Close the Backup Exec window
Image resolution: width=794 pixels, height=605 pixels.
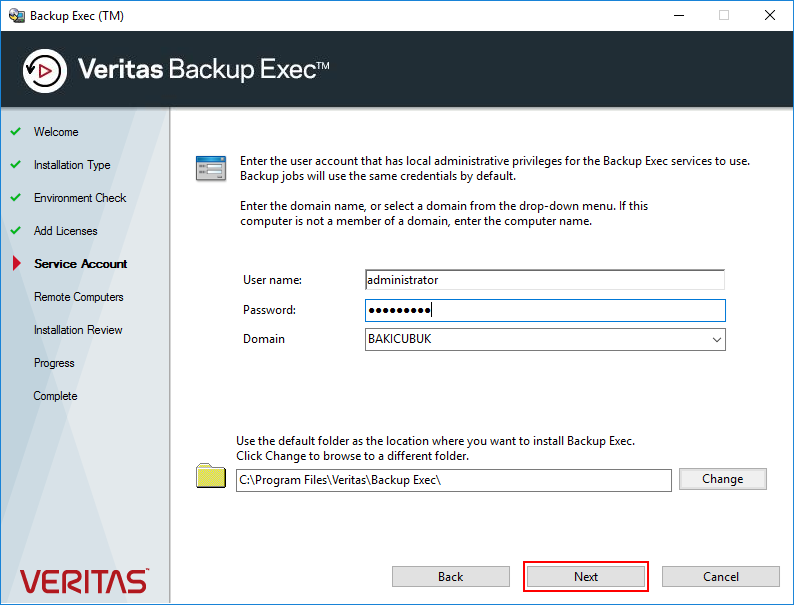pos(770,15)
